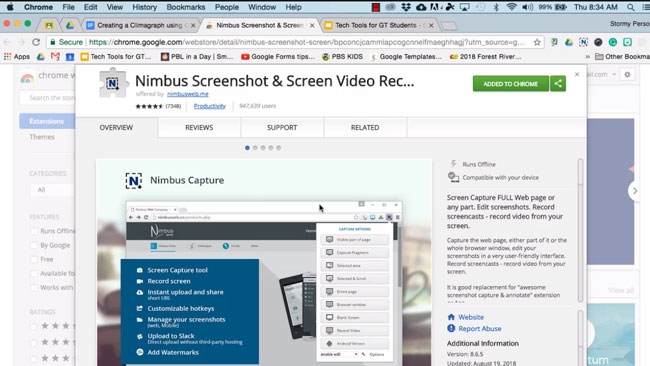Open the Edit menu
Image resolution: width=650 pixels, height=366 pixels.
click(90, 7)
